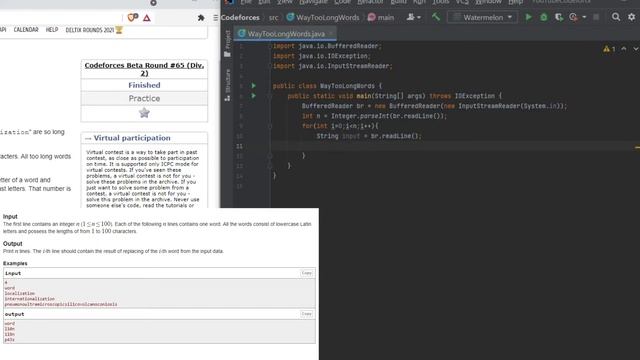Open Search Everywhere magnifier
The height and width of the screenshot is (360, 640).
pos(616,17)
